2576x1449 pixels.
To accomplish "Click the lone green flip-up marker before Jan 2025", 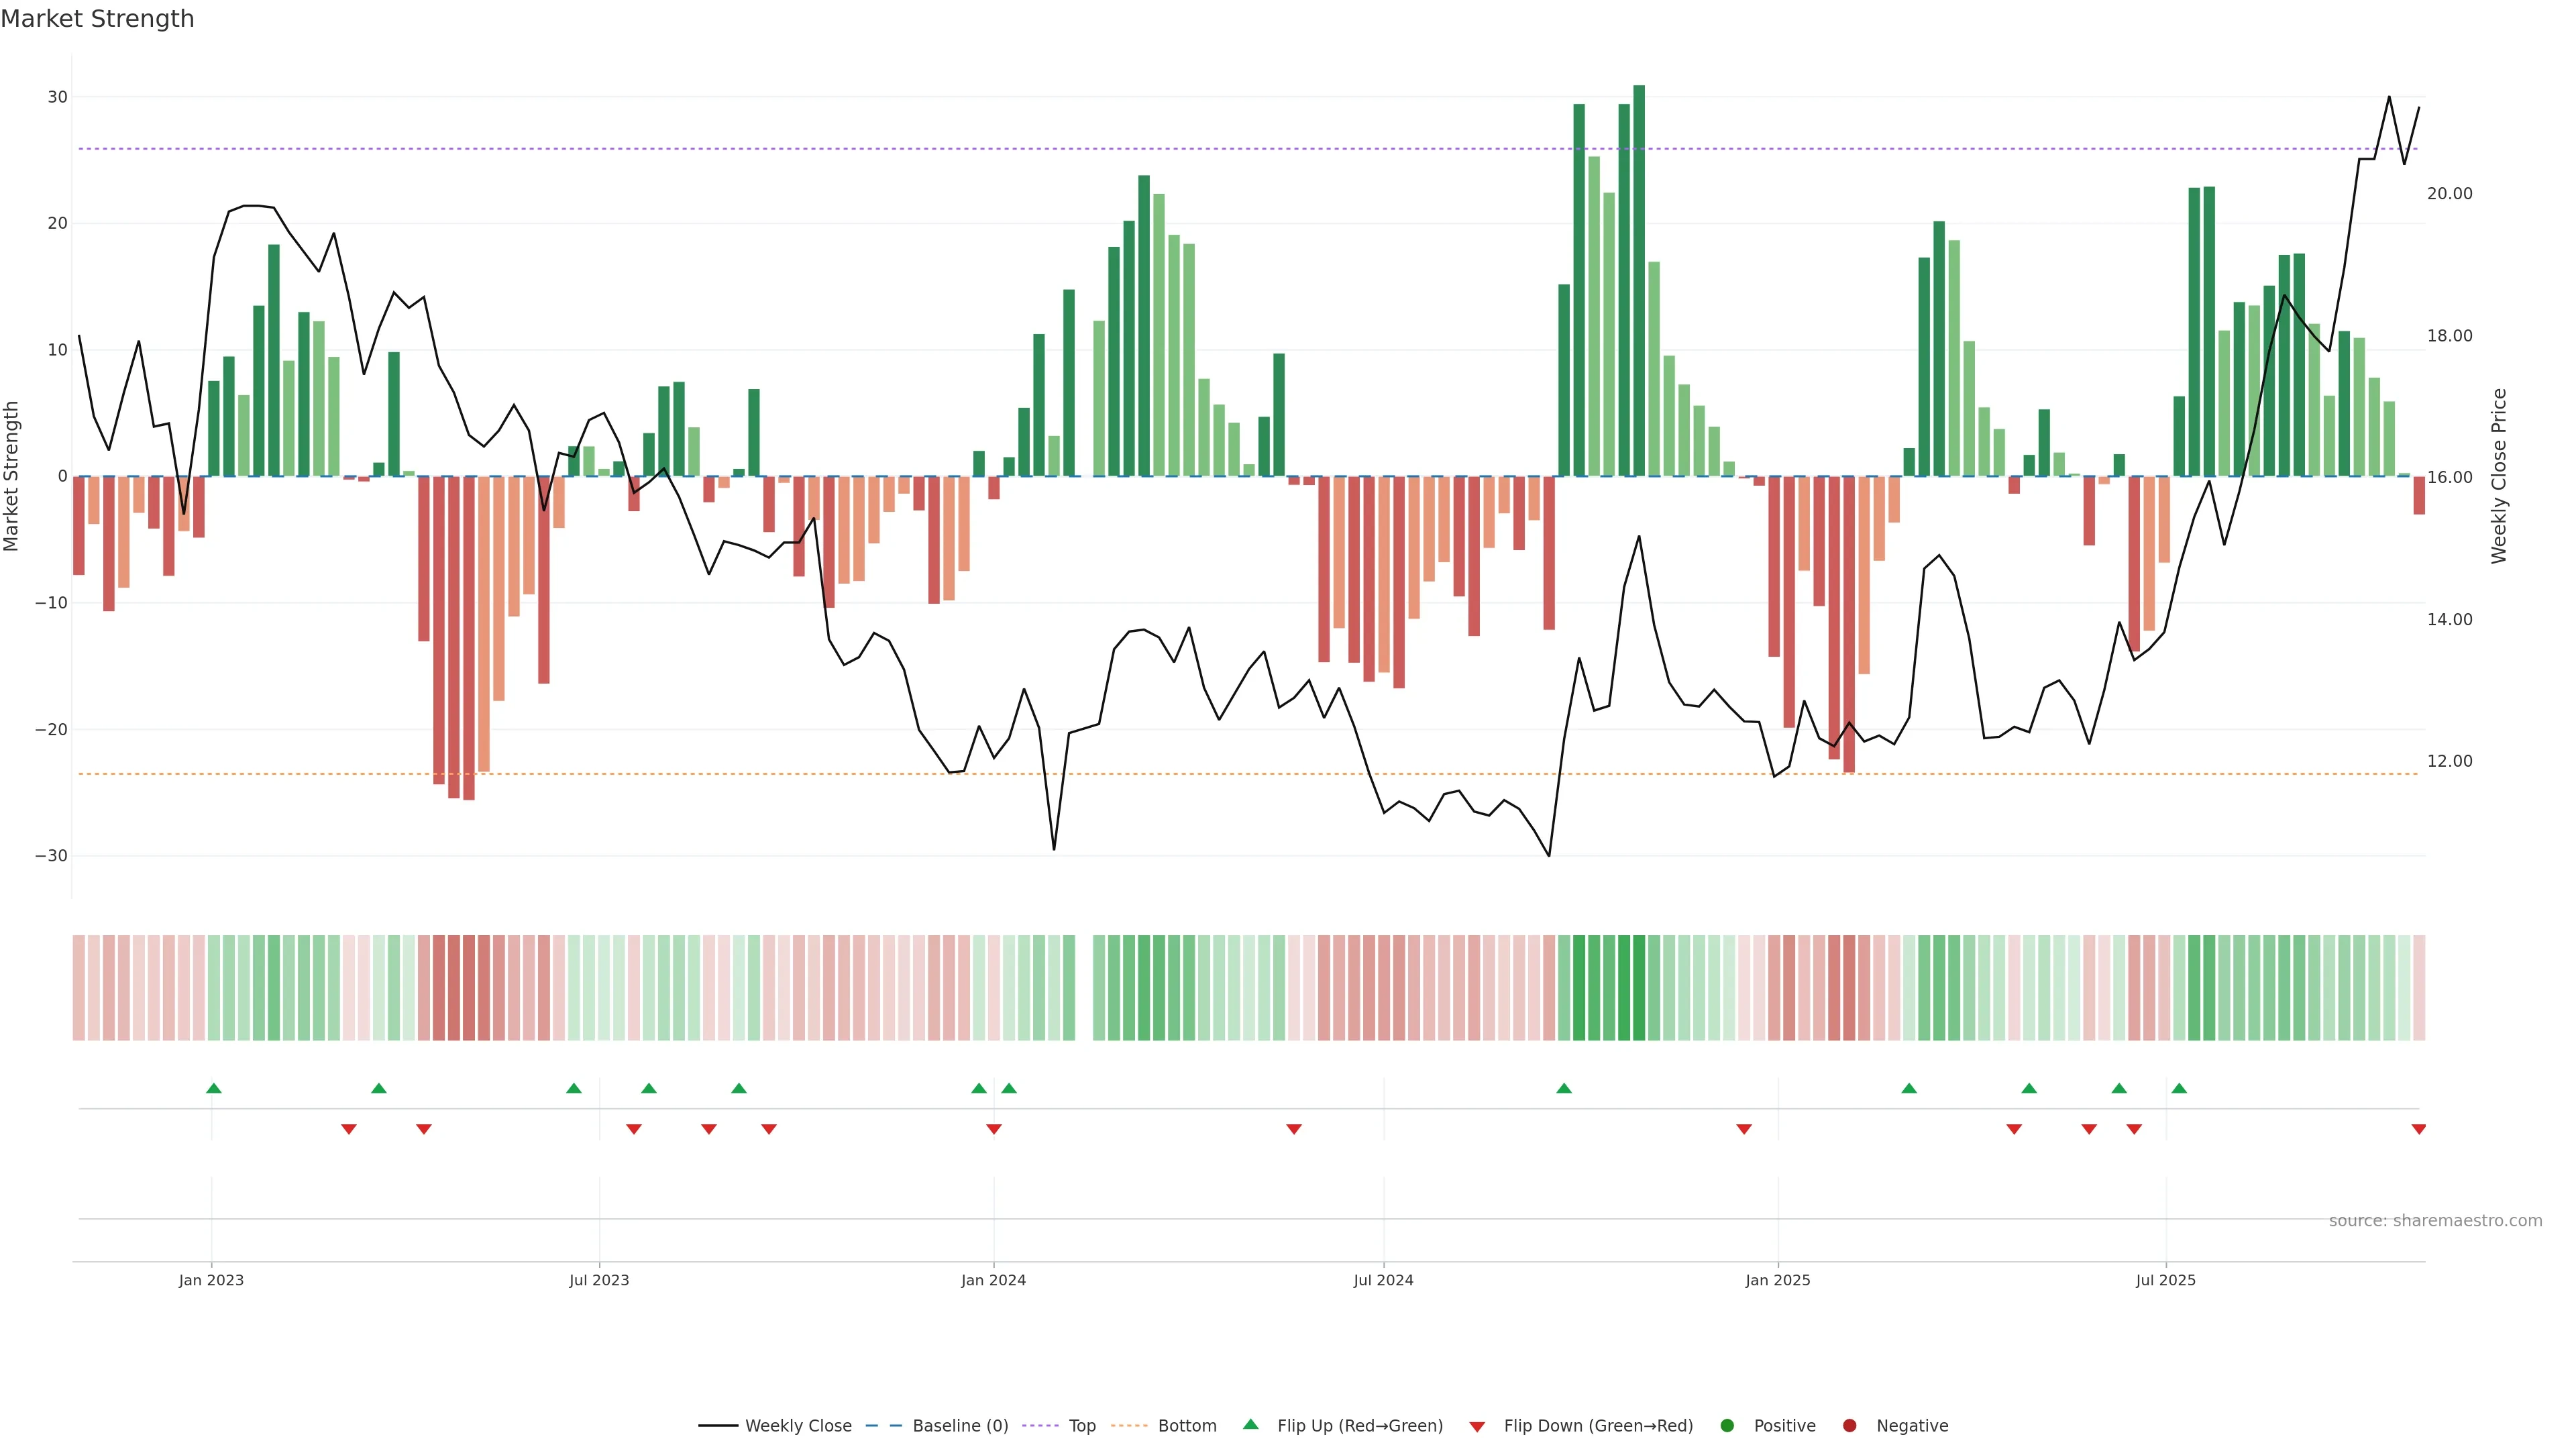I will coord(1564,1088).
